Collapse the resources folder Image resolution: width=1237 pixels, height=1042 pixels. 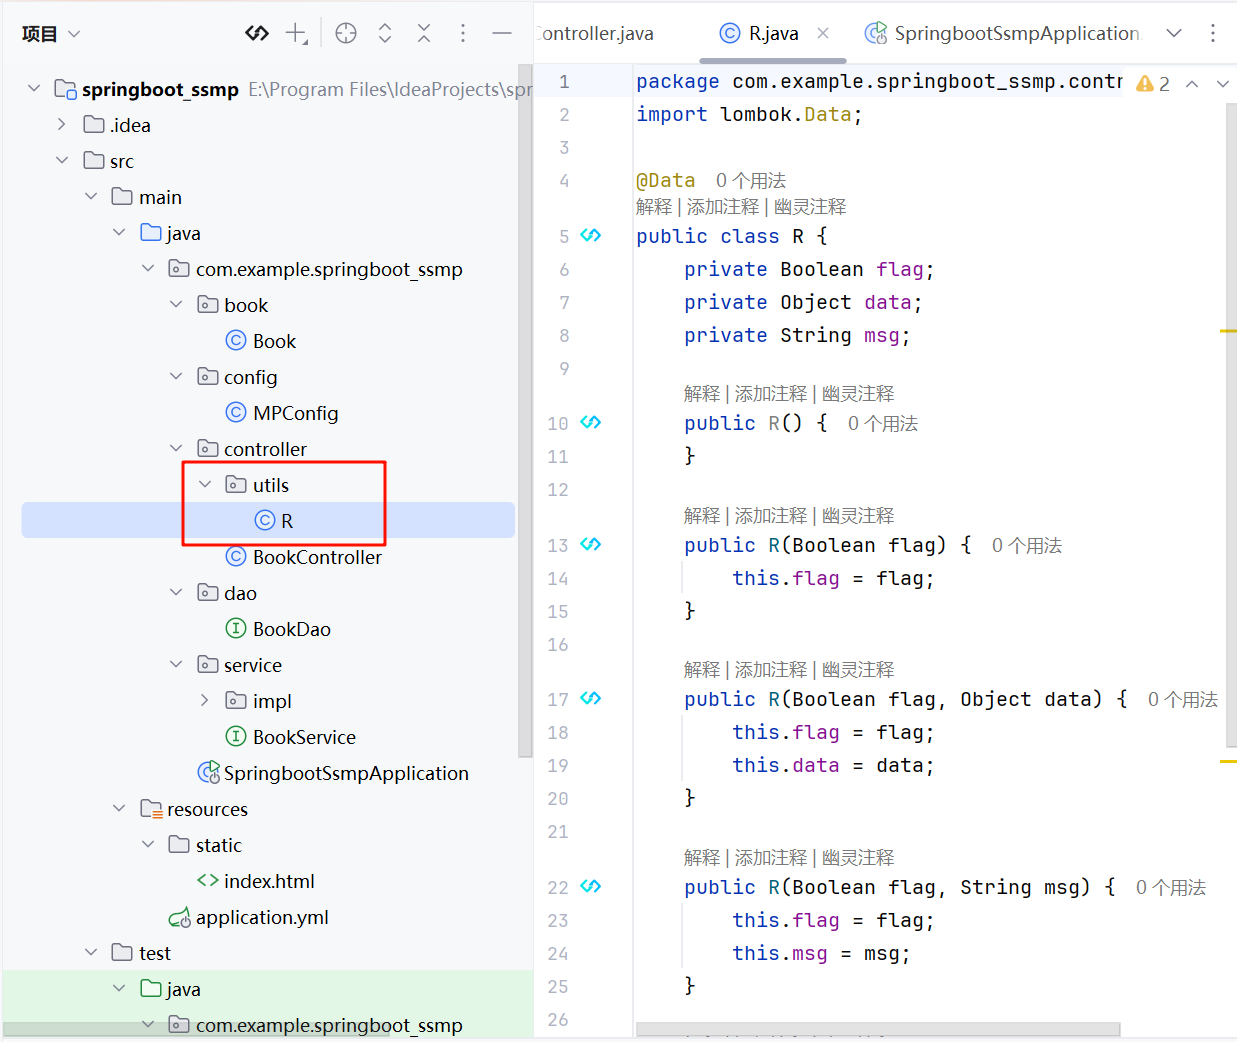pos(119,809)
